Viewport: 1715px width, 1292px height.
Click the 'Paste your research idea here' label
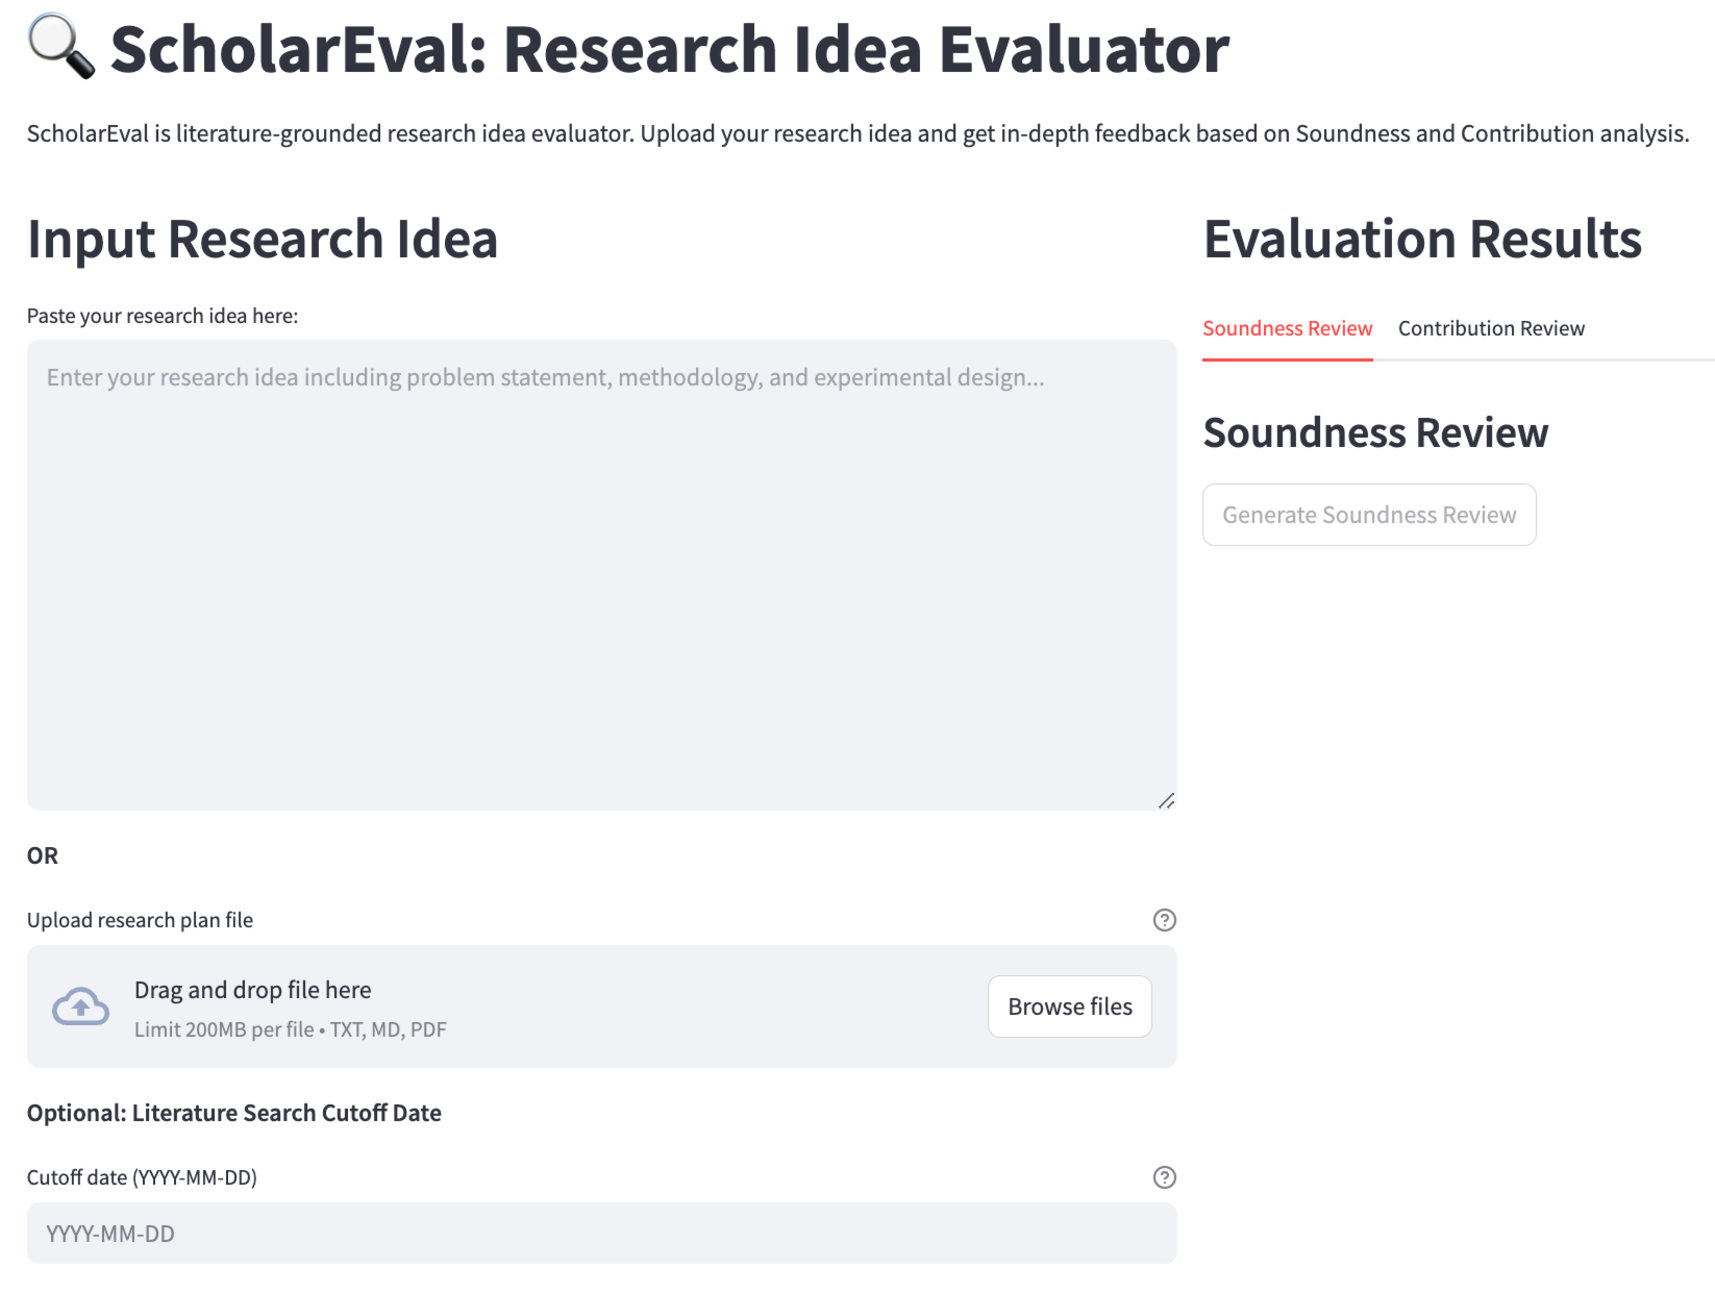(x=162, y=316)
